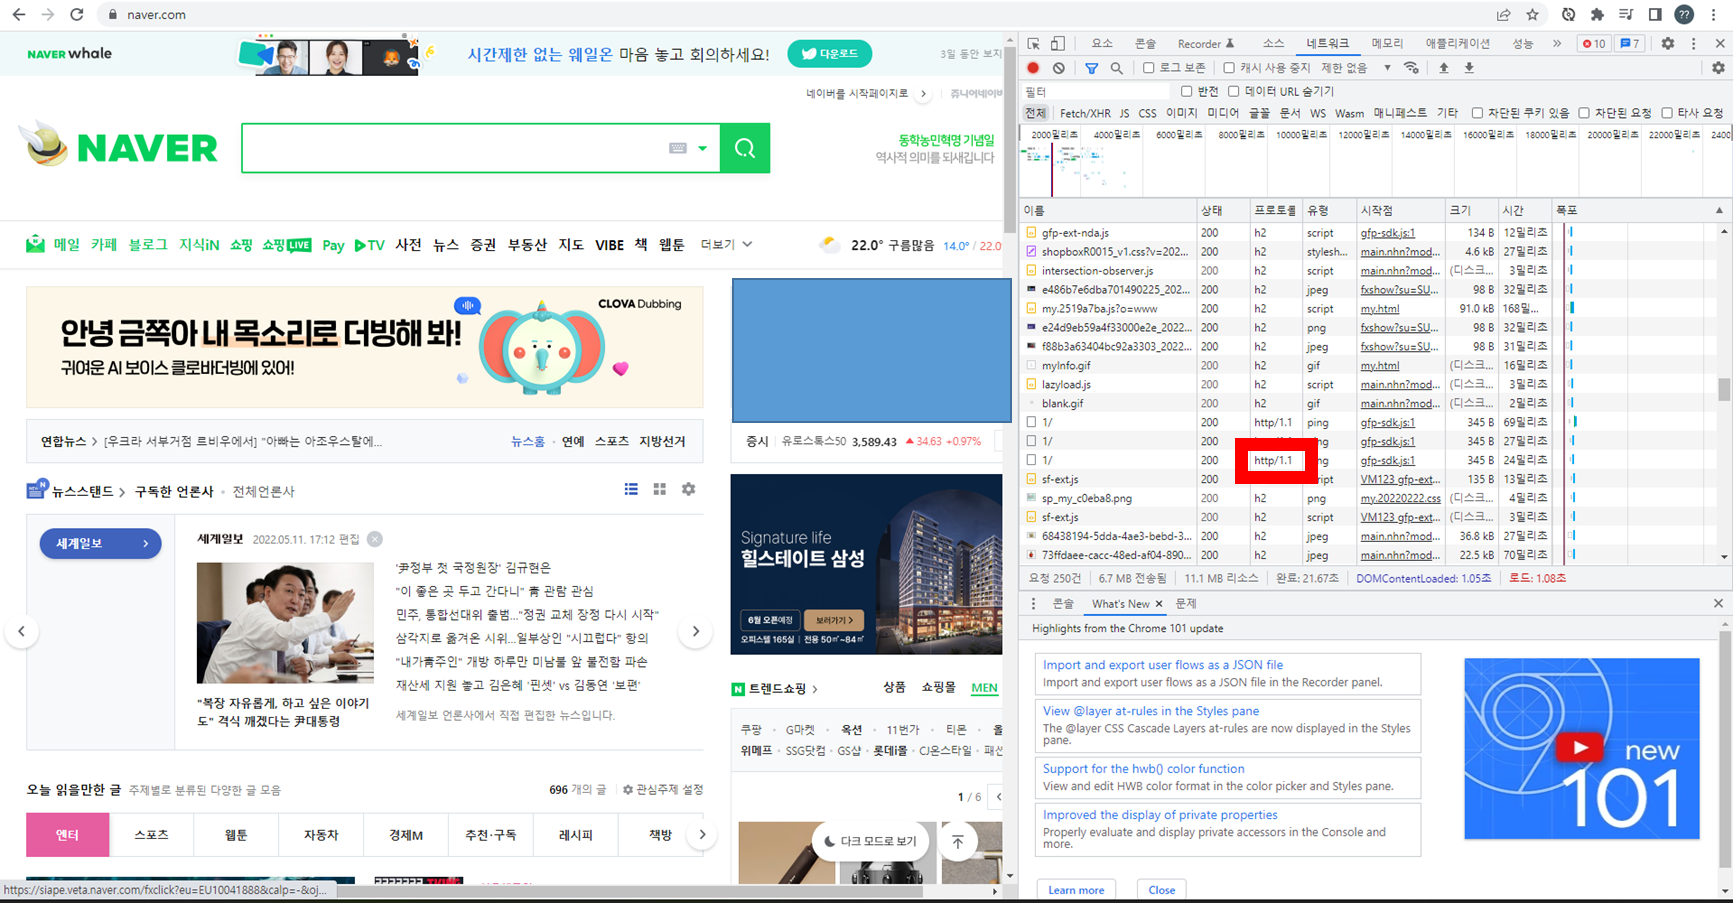Open the 세계일보 press dropdown button
The height and width of the screenshot is (903, 1733).
pyautogui.click(x=100, y=543)
